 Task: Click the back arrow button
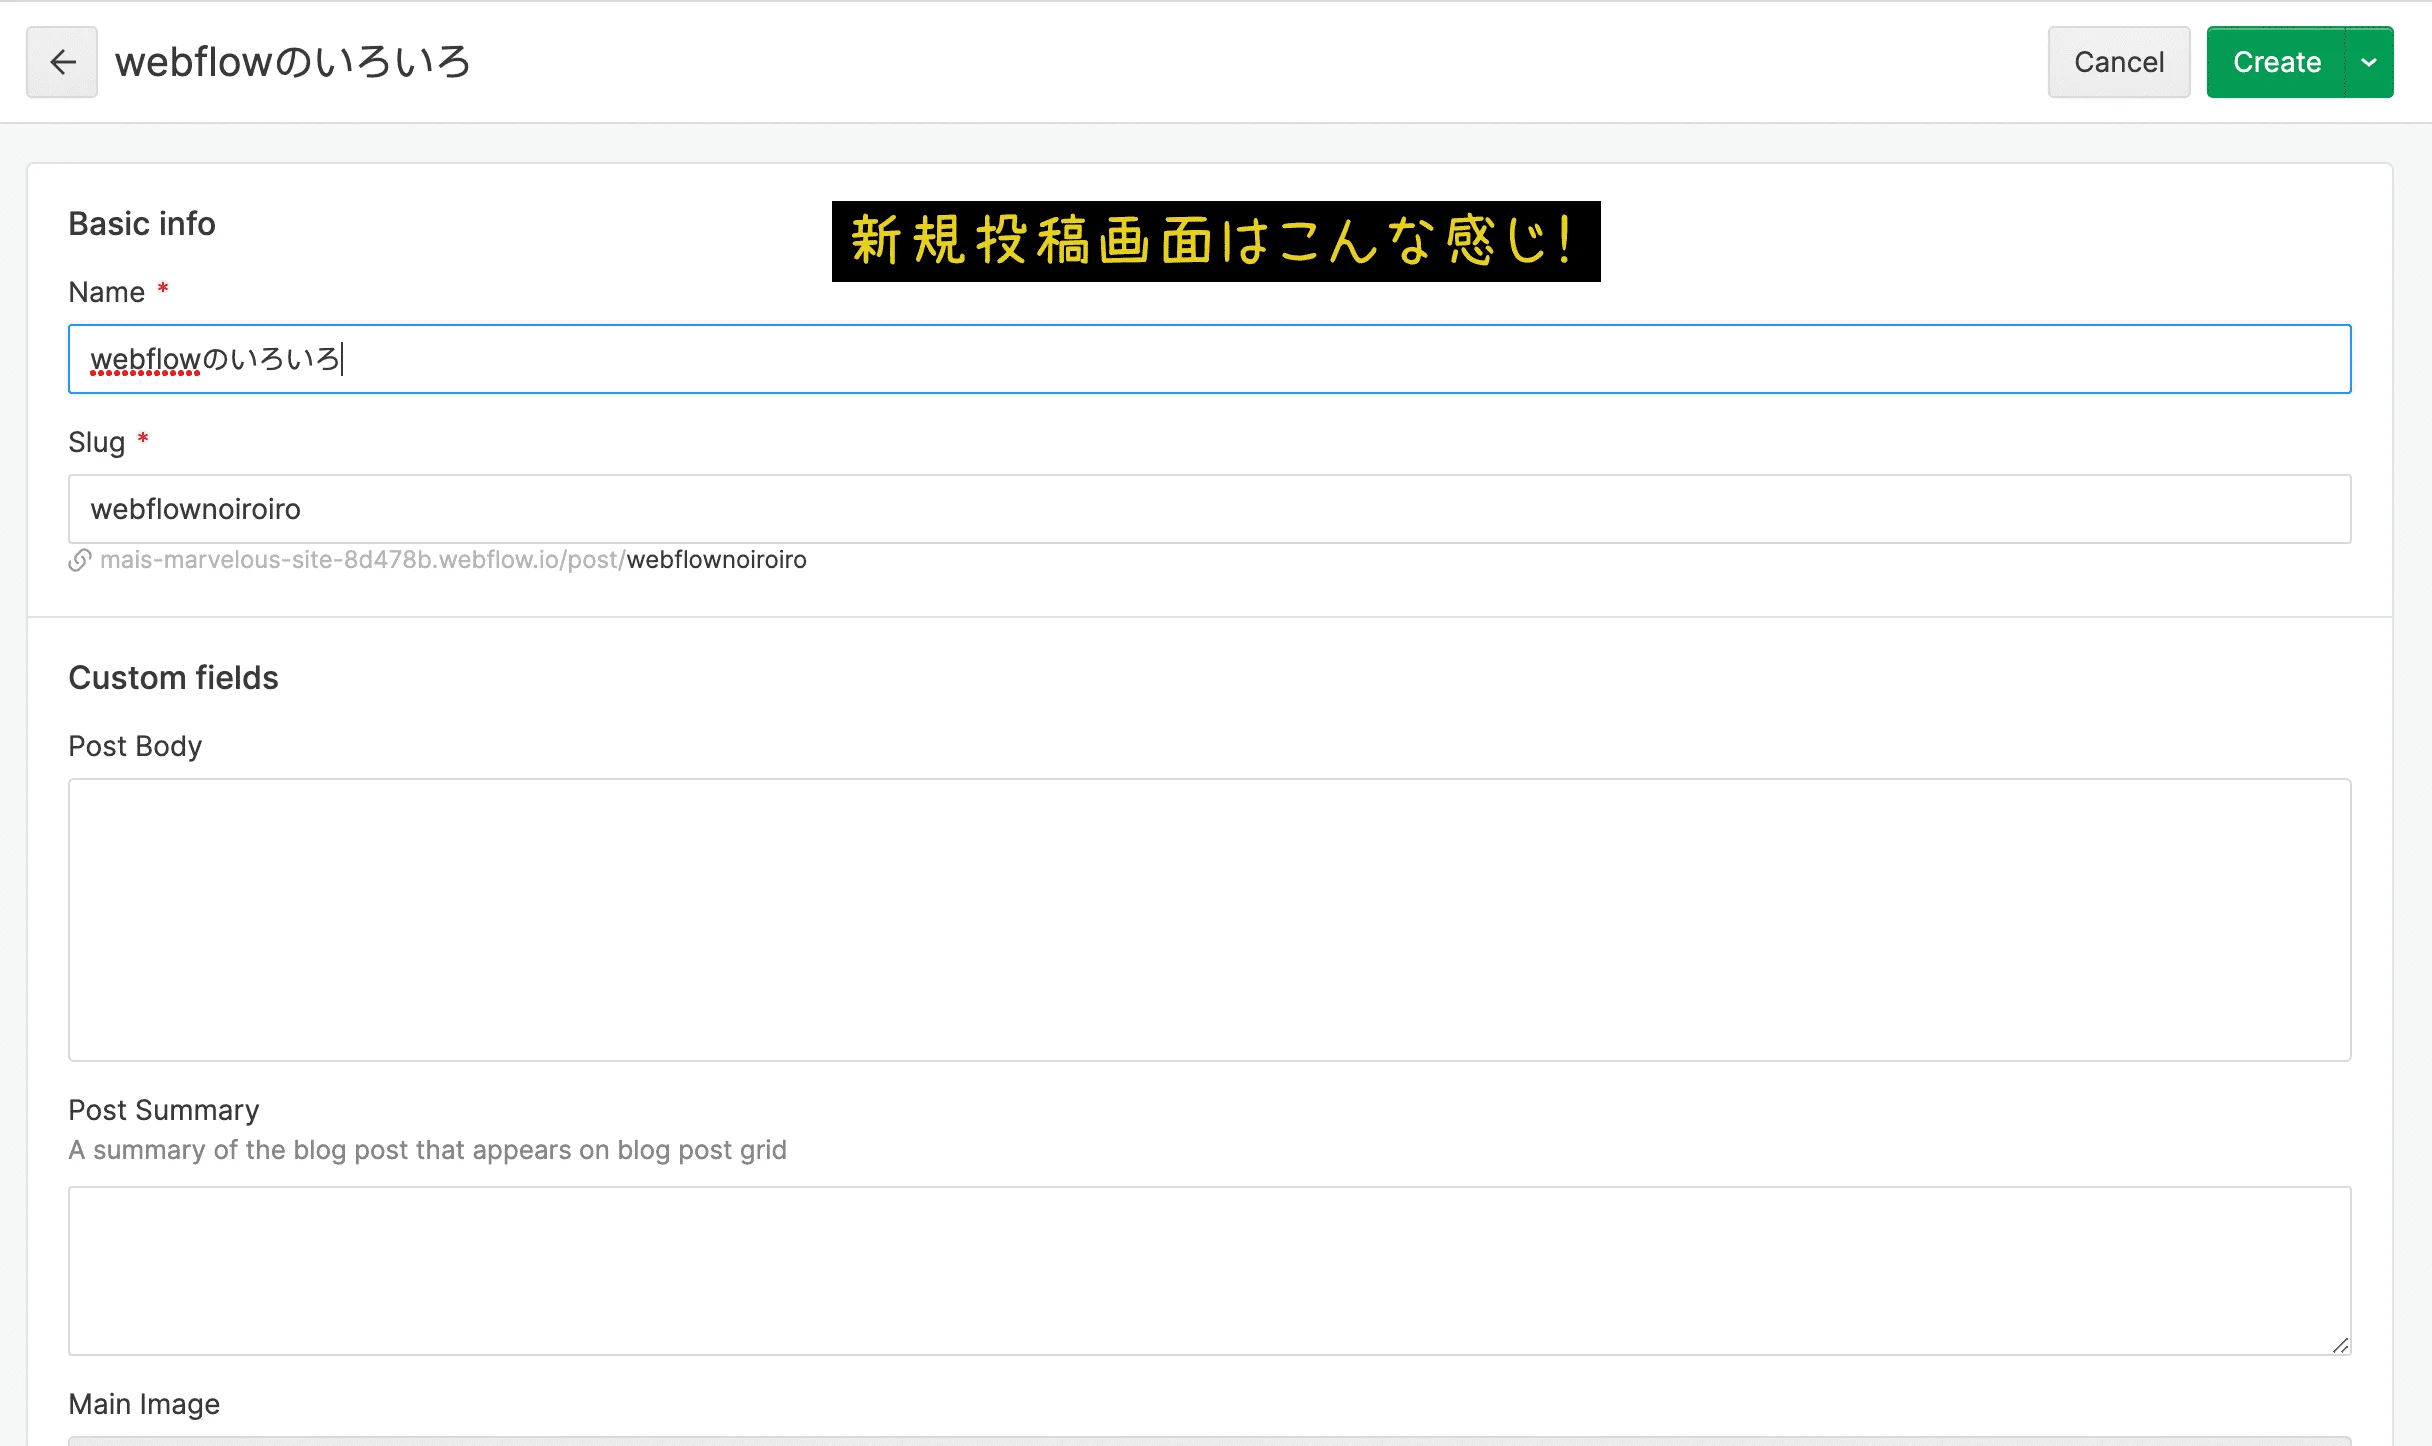(x=62, y=62)
